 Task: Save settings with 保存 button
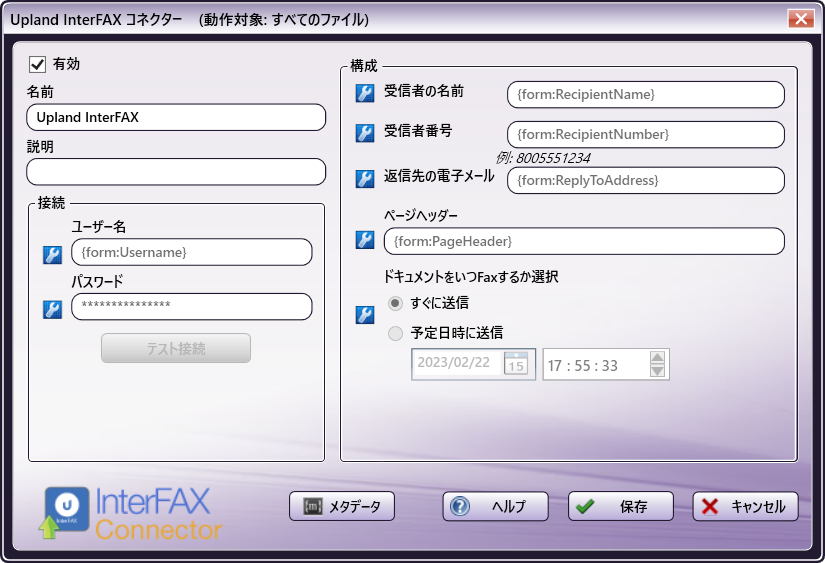point(621,506)
